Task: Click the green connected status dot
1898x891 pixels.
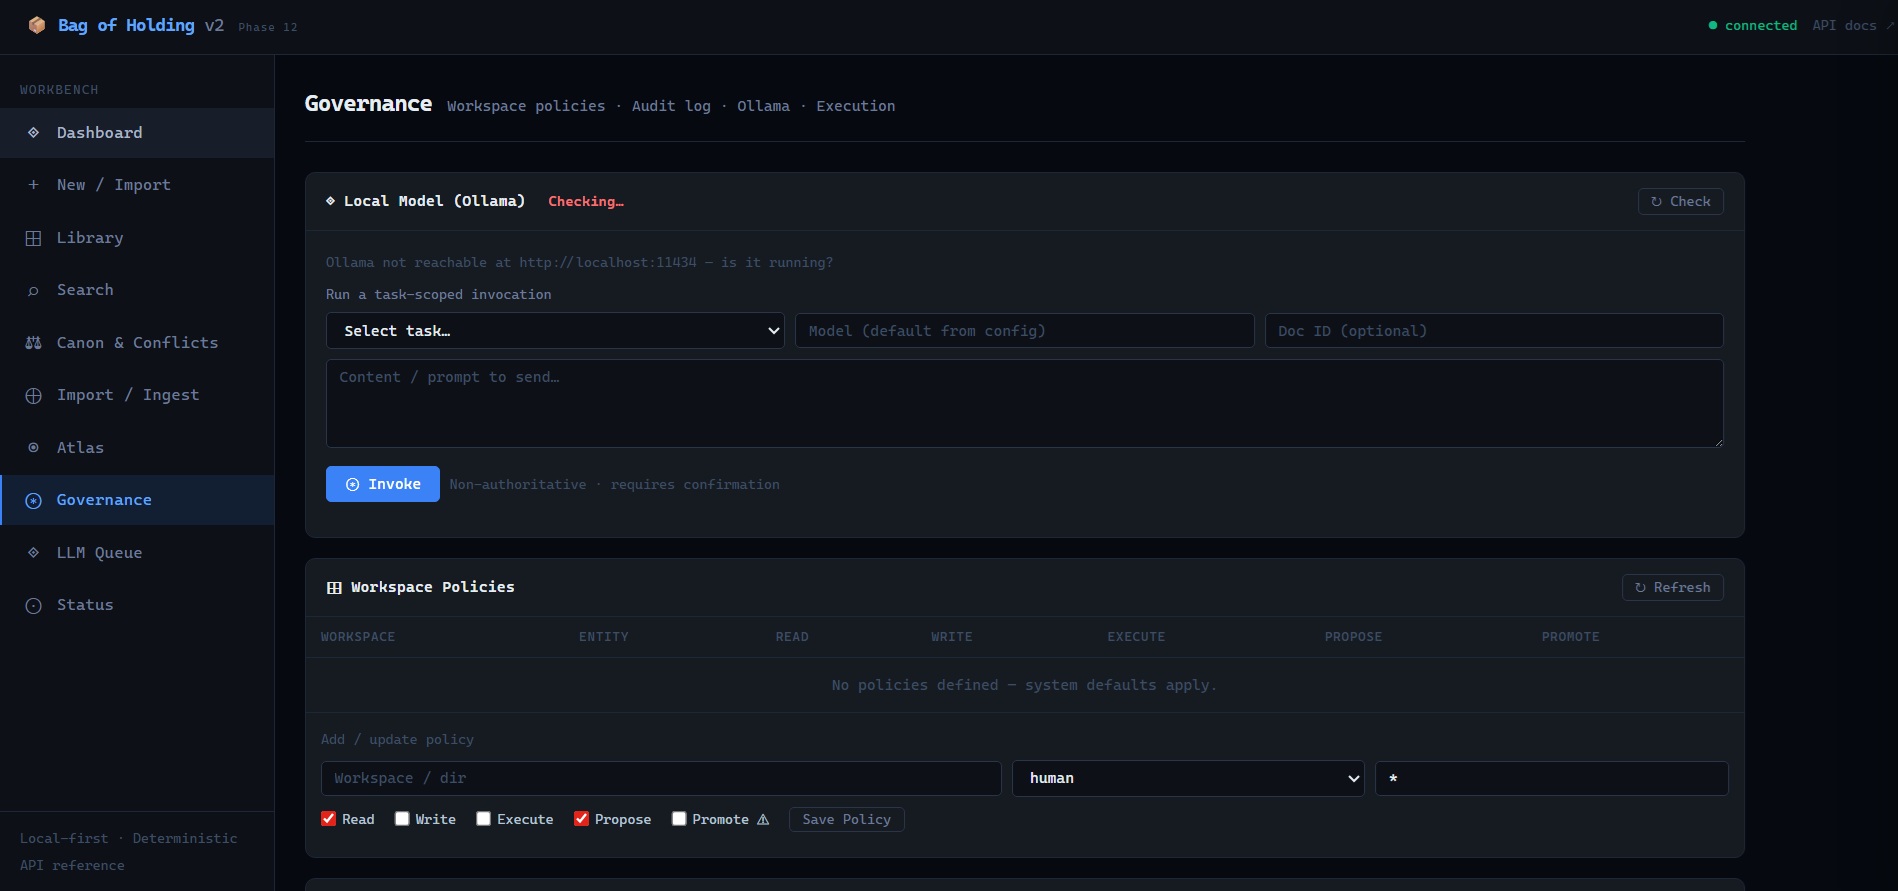Action: [1713, 25]
